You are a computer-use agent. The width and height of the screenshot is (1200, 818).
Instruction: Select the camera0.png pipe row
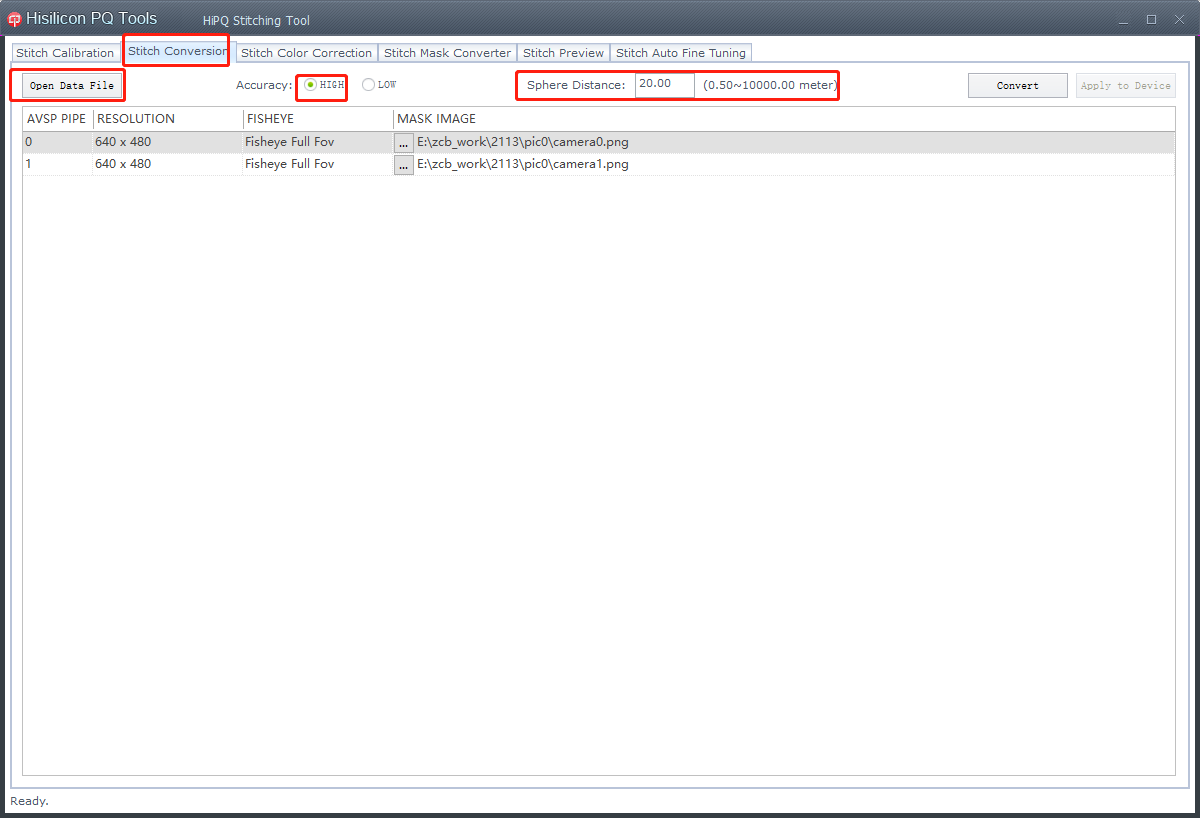[200, 142]
